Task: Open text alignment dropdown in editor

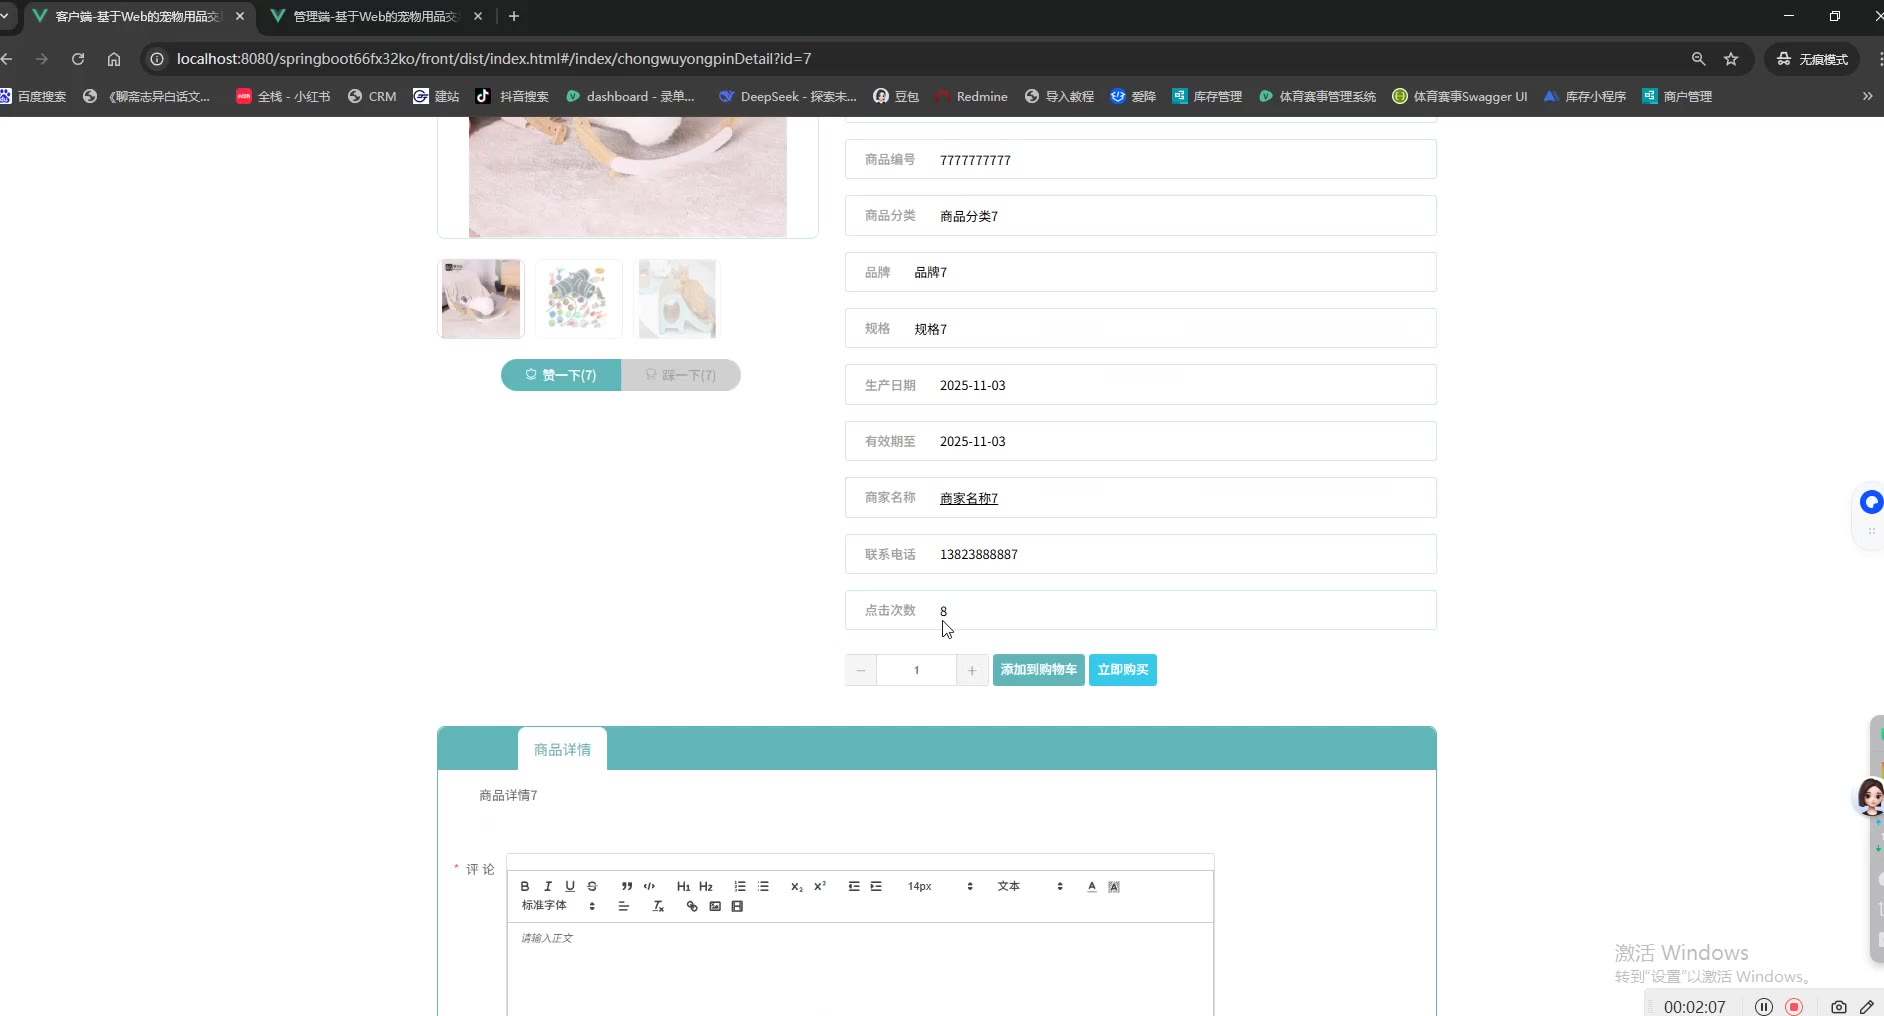Action: (x=624, y=906)
